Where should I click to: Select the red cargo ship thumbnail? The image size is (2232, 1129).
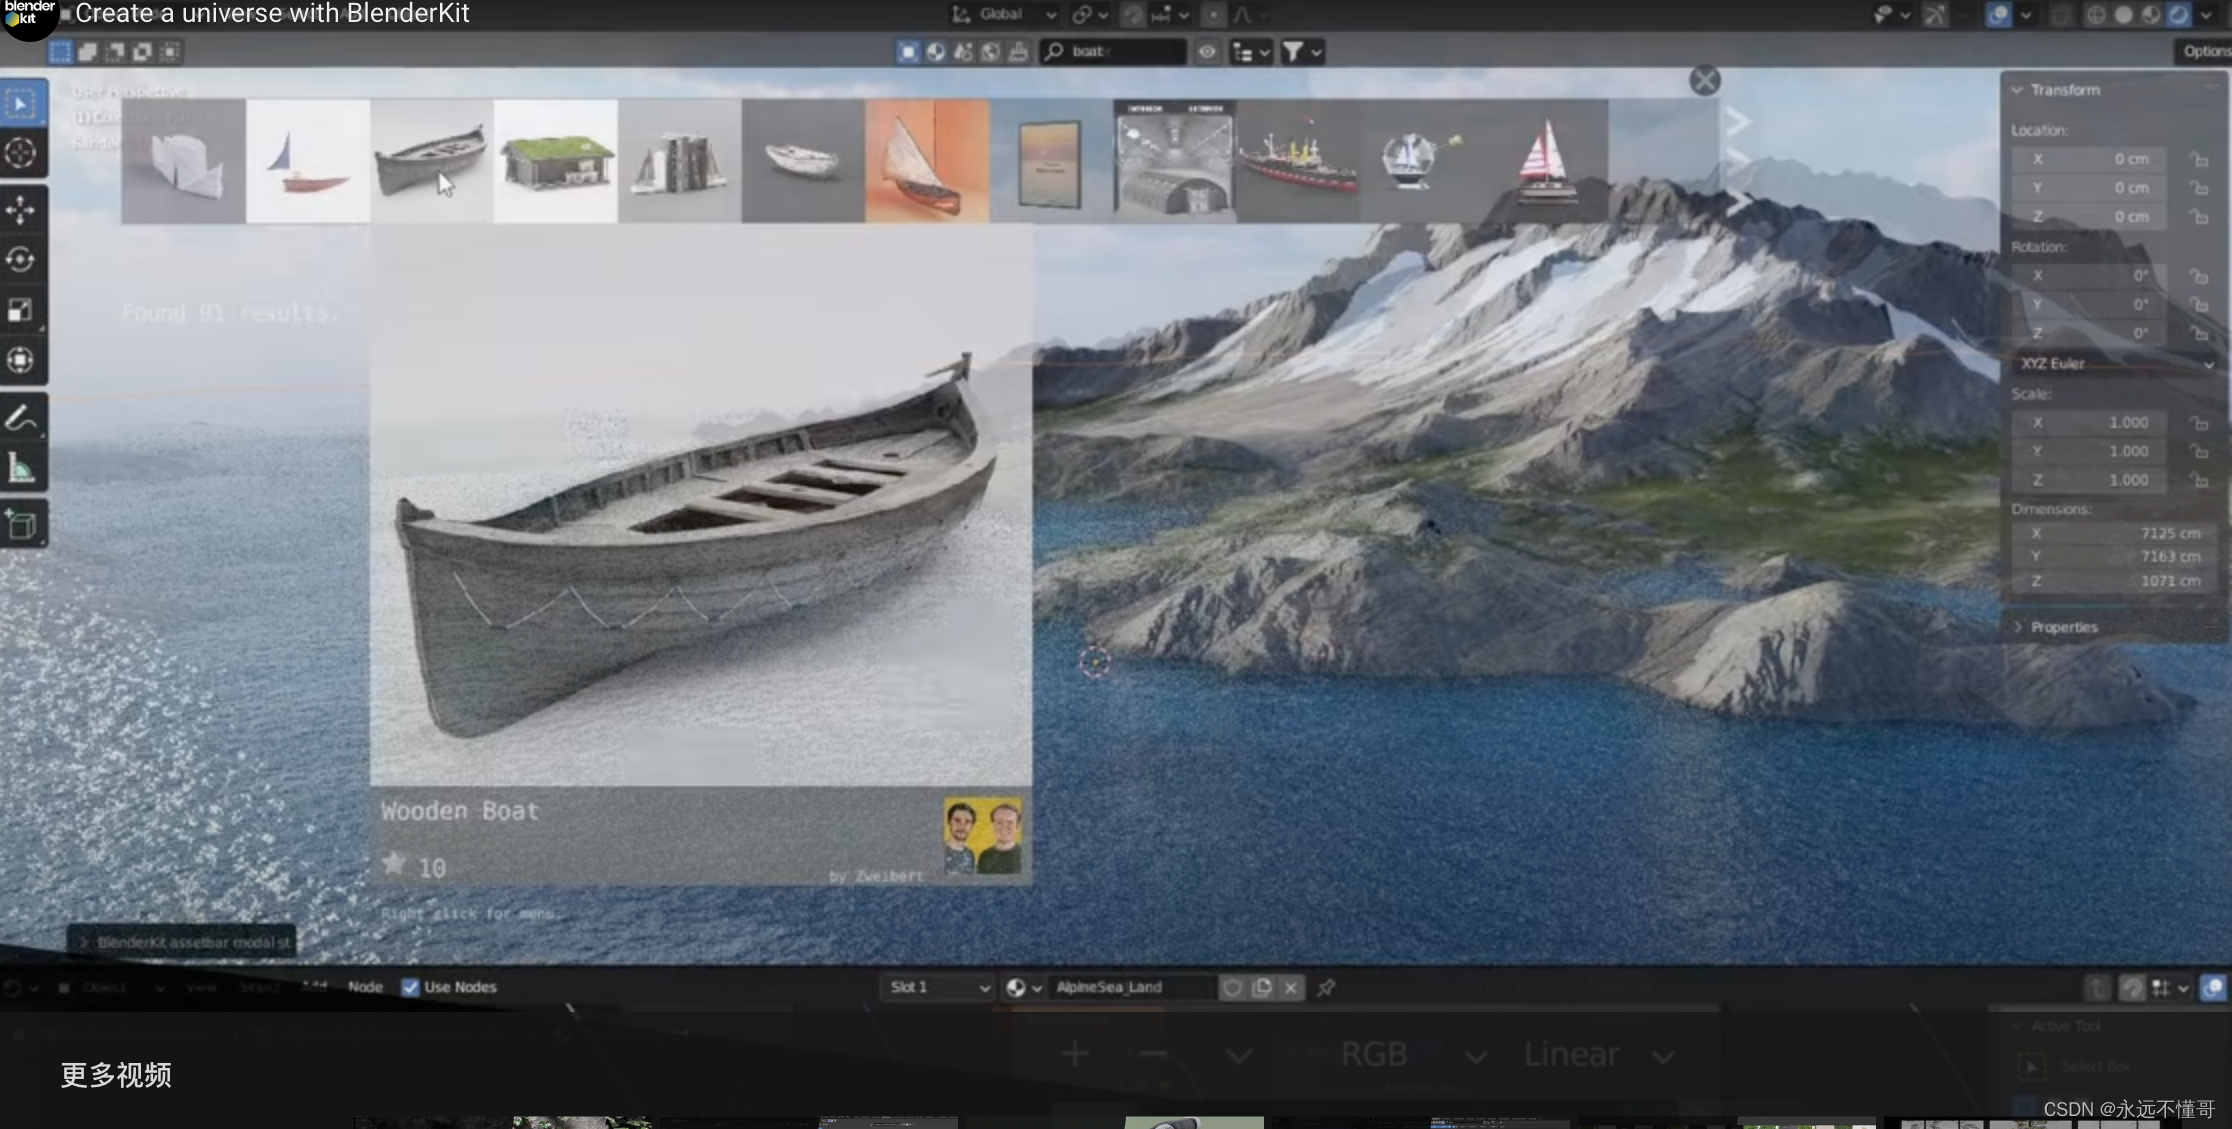(x=1298, y=161)
